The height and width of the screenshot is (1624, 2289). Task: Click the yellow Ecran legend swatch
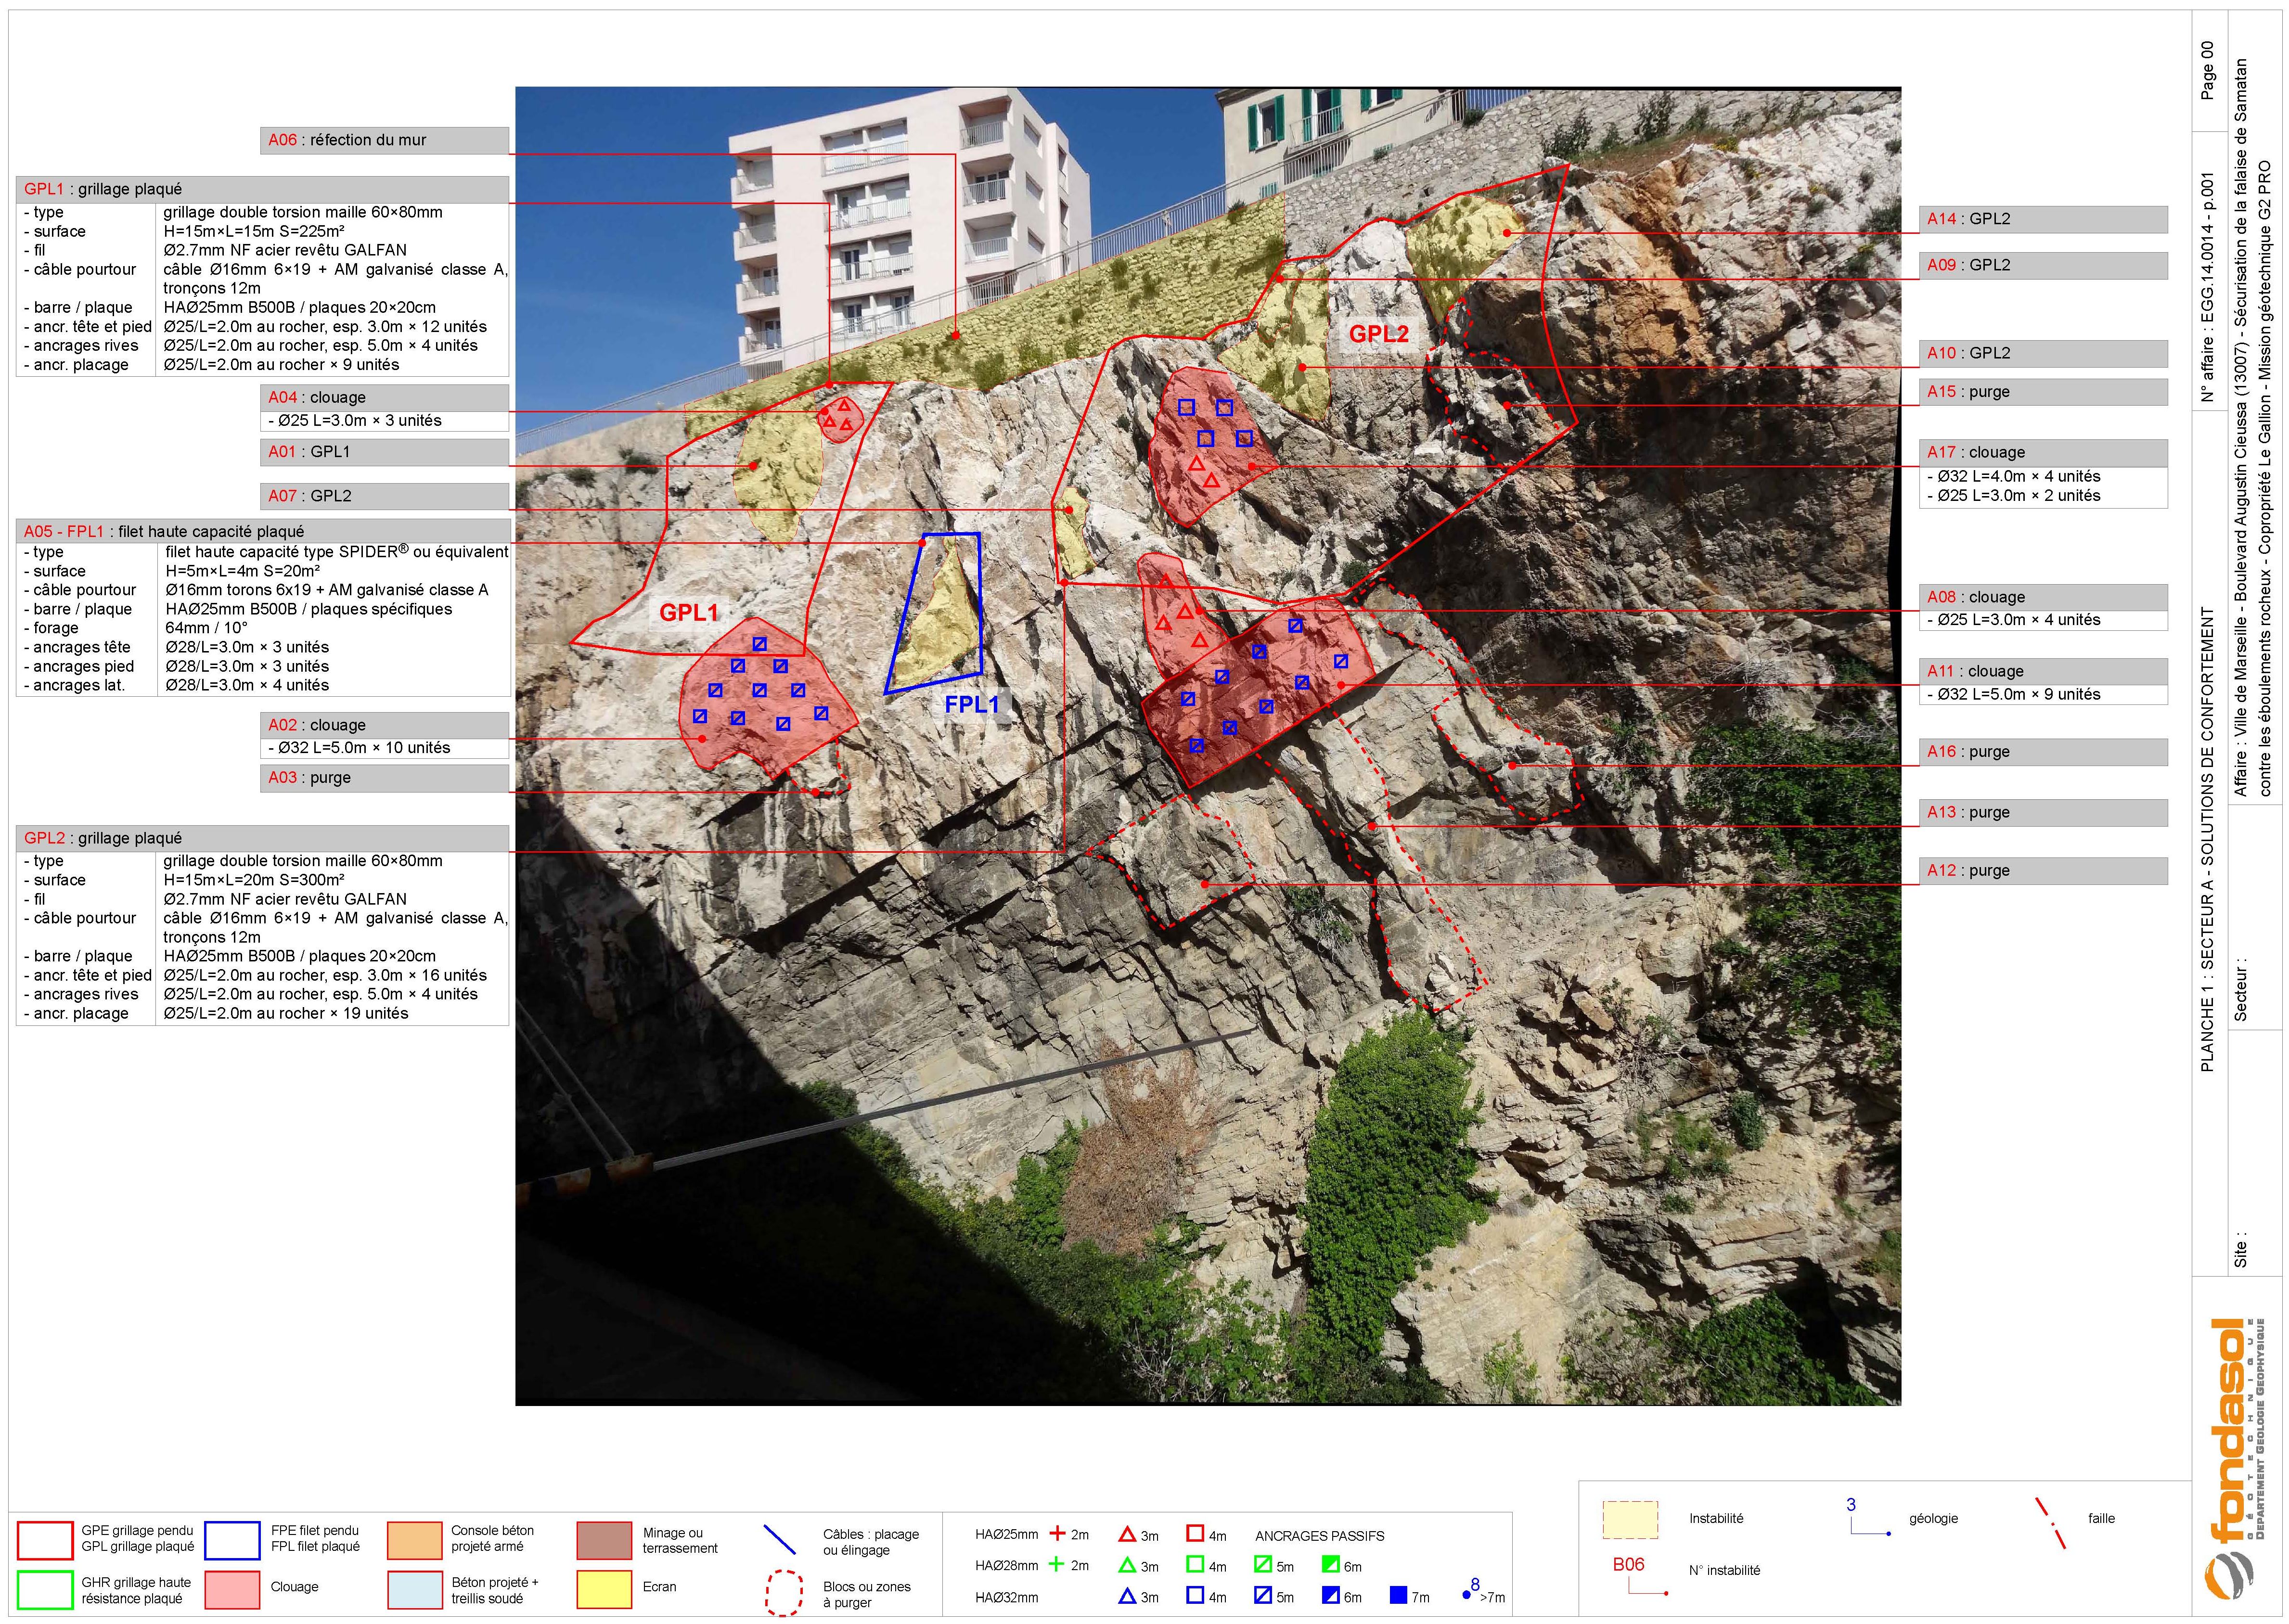coord(604,1589)
